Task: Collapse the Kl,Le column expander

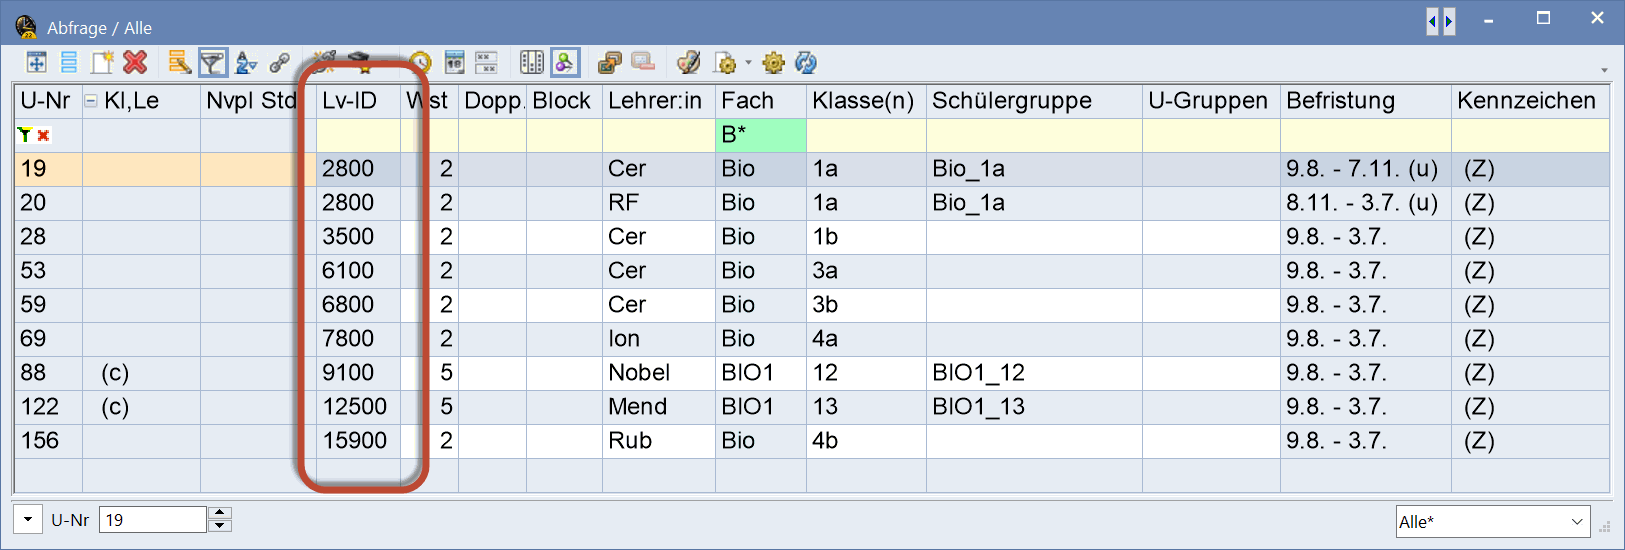Action: [91, 101]
